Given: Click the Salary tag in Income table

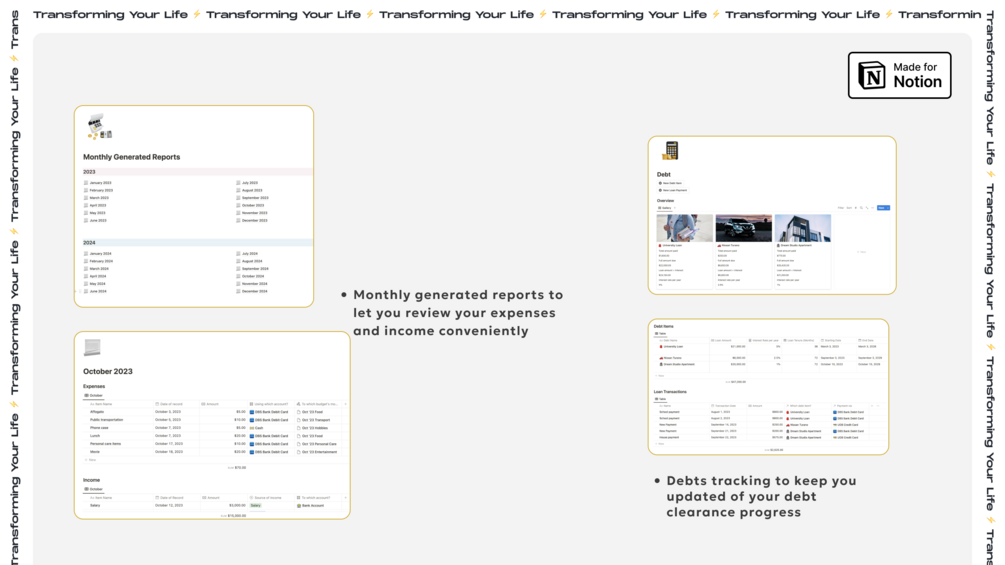Looking at the screenshot, I should coord(255,505).
